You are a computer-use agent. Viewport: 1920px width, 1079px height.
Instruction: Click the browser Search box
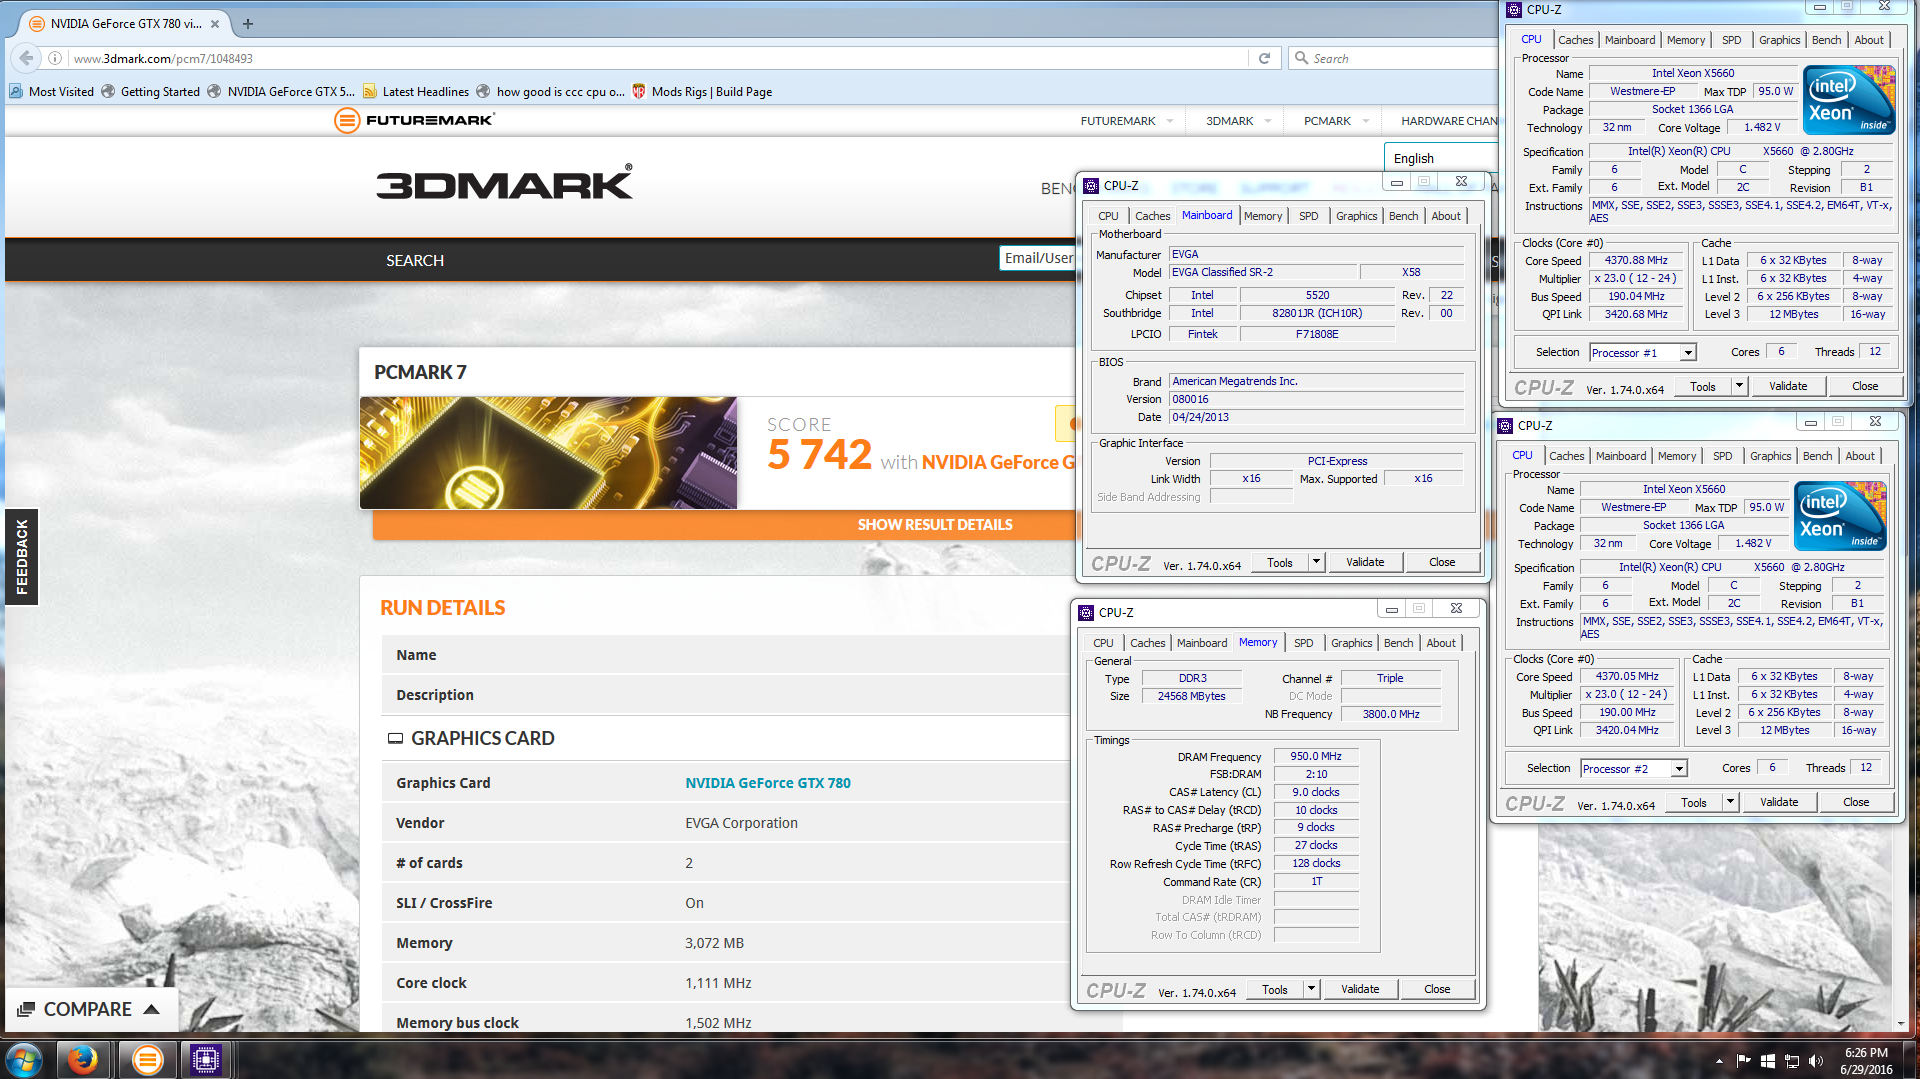(1395, 58)
